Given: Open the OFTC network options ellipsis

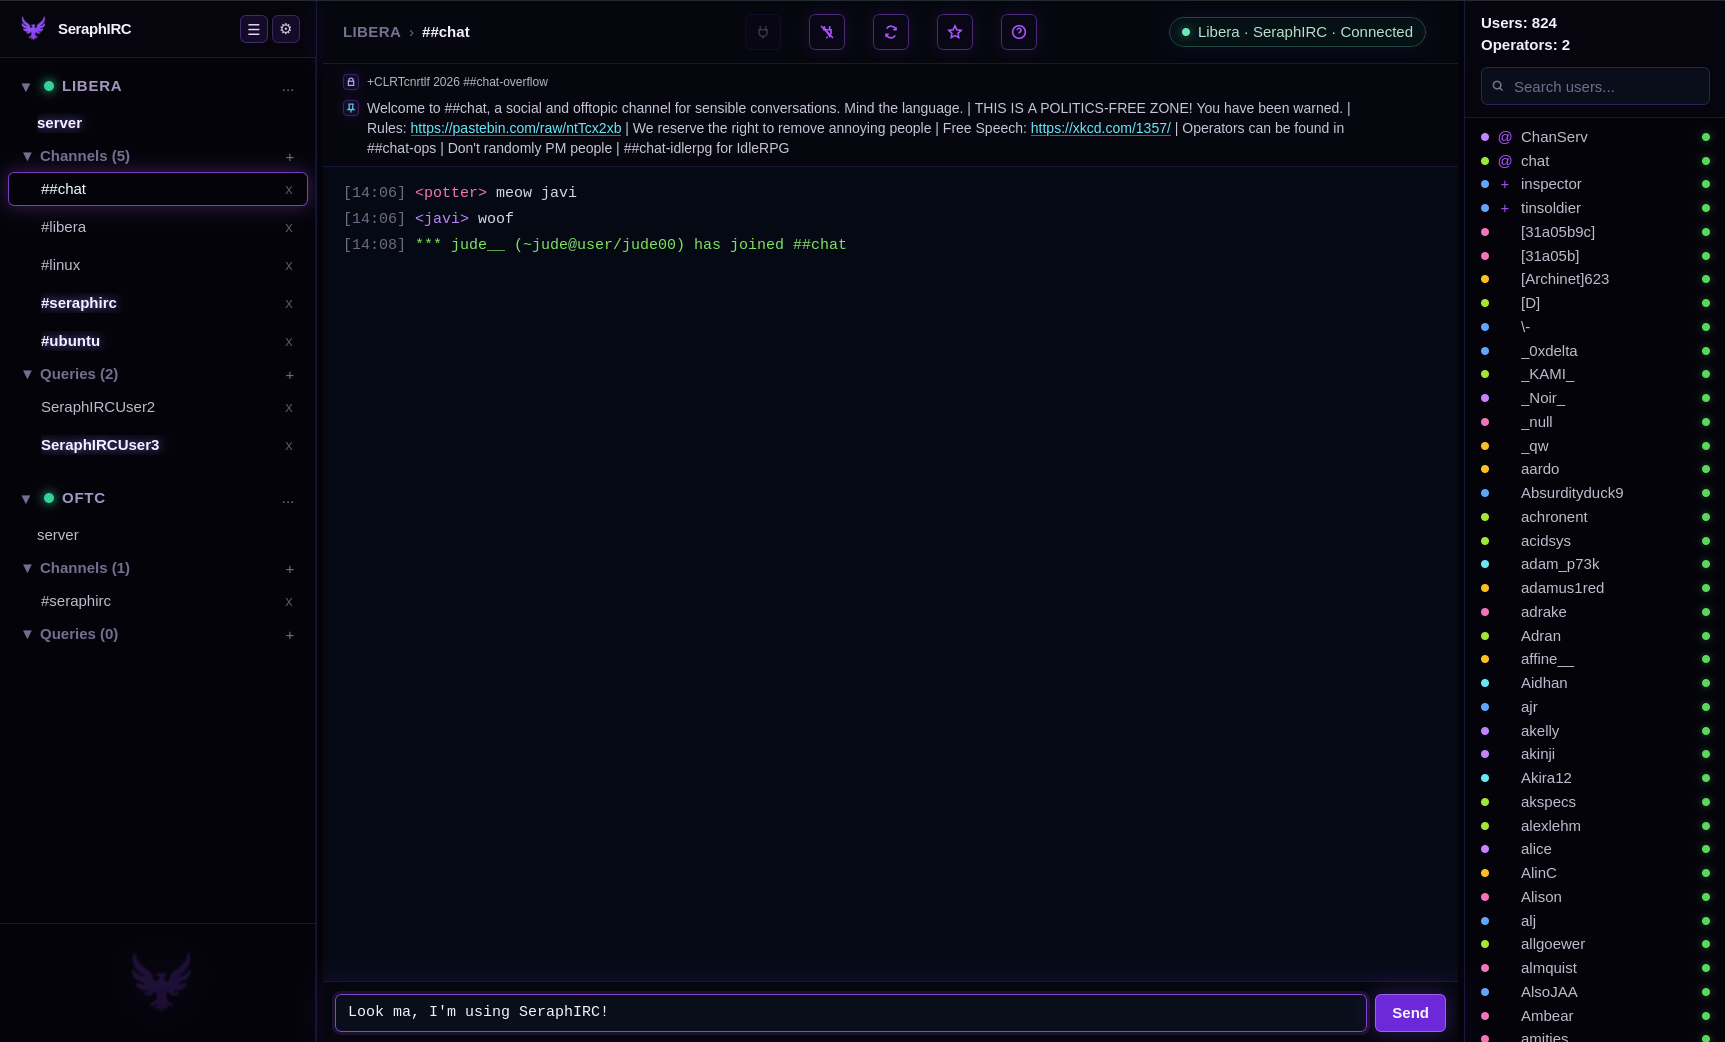Looking at the screenshot, I should [x=288, y=500].
